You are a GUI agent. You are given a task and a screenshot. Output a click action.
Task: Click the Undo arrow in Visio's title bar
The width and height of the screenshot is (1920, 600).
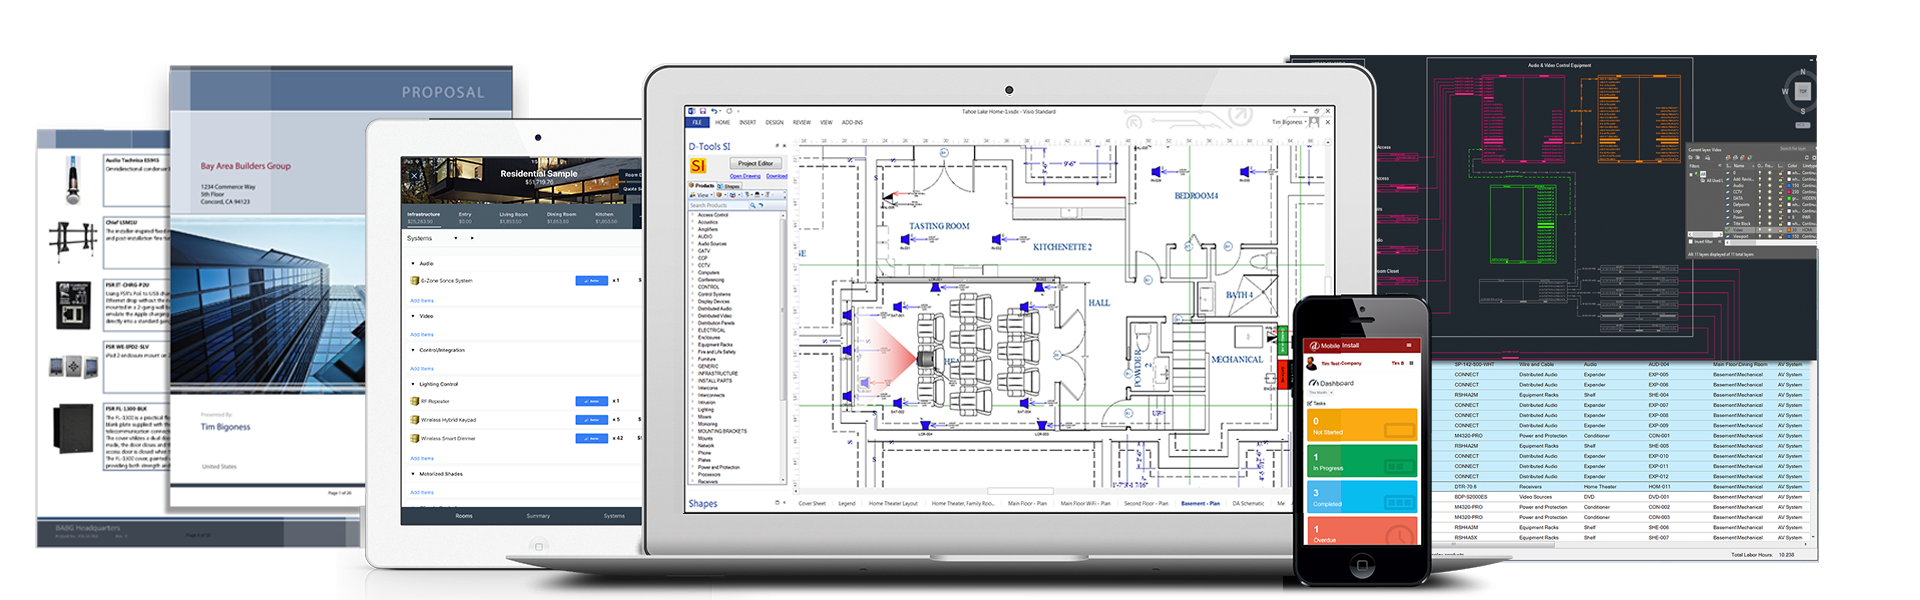(x=714, y=111)
